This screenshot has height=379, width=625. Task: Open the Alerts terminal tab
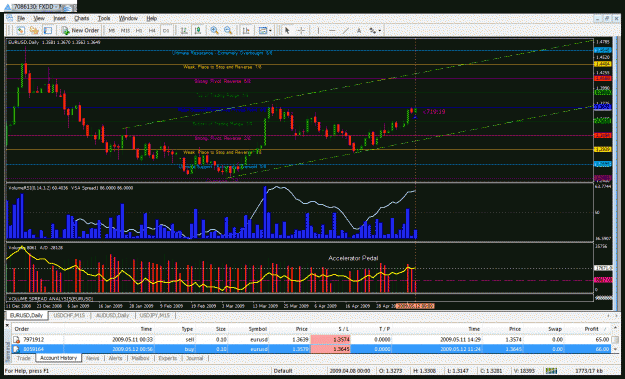116,358
